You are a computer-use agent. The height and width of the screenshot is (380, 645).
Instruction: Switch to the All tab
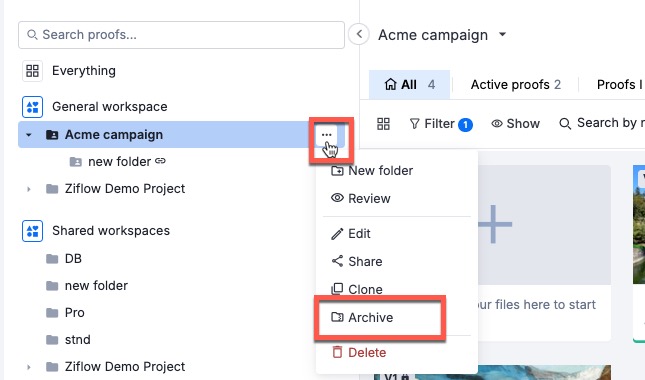409,85
